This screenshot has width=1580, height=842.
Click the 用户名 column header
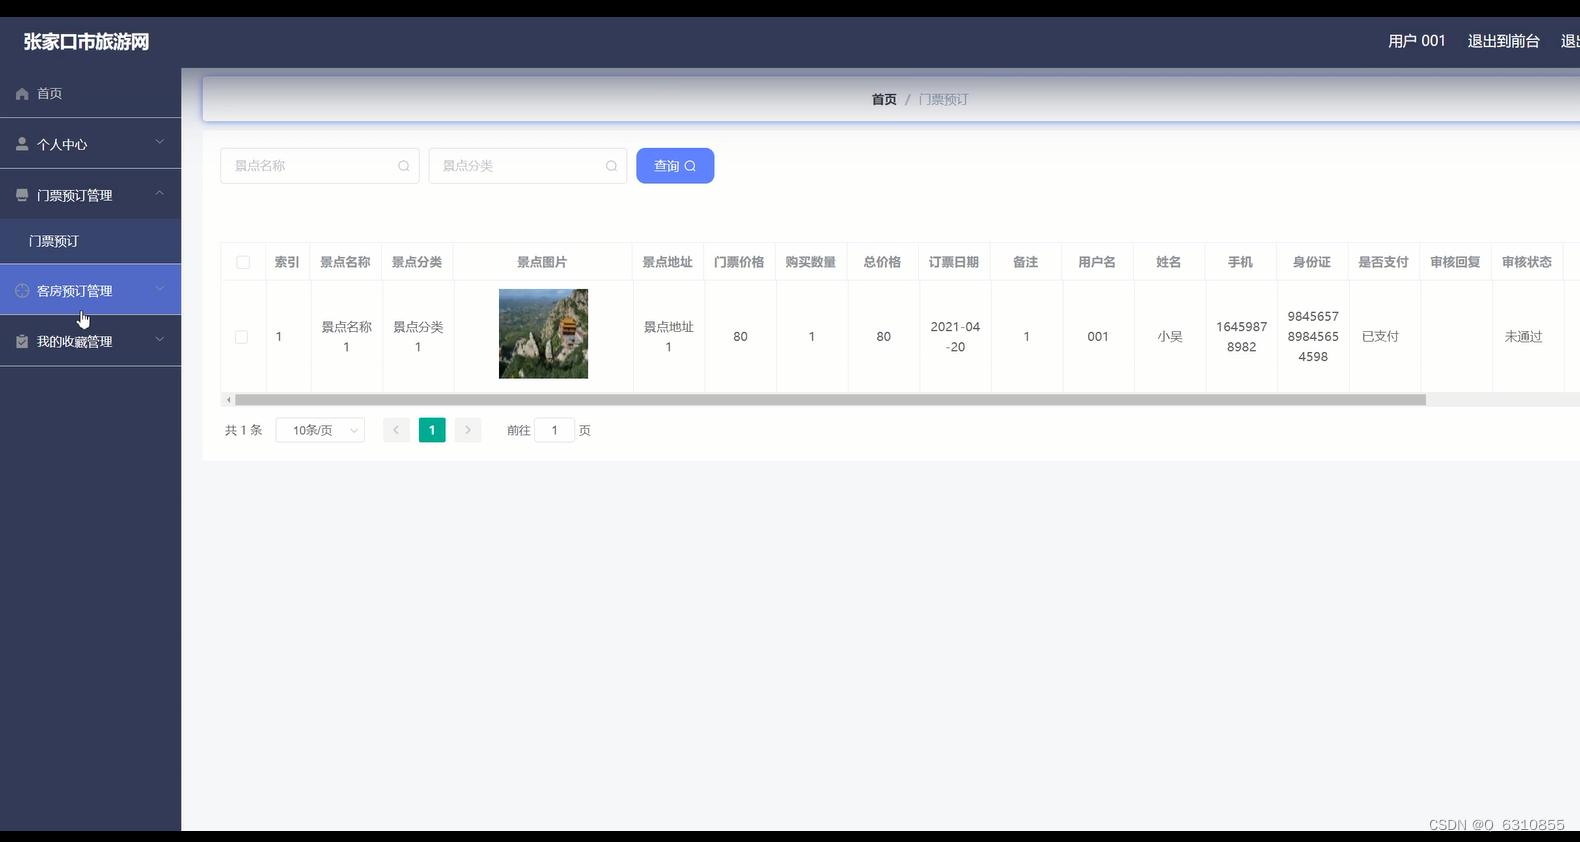coord(1097,262)
